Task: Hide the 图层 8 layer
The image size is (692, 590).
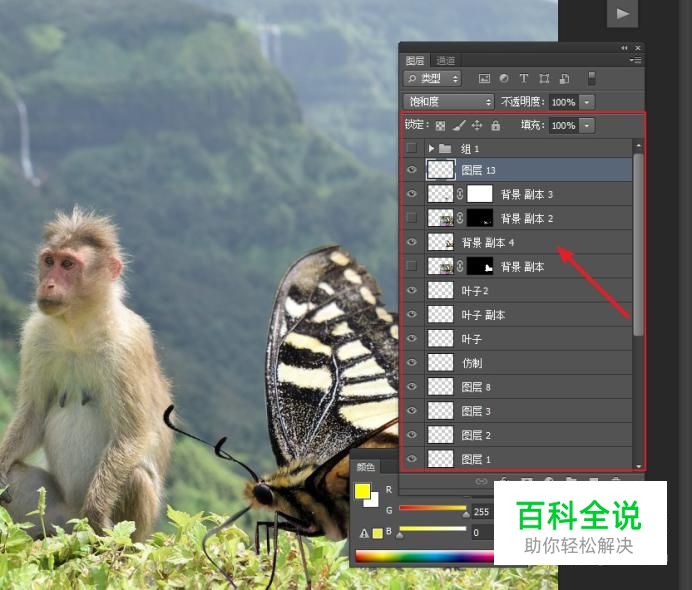Action: click(x=412, y=387)
